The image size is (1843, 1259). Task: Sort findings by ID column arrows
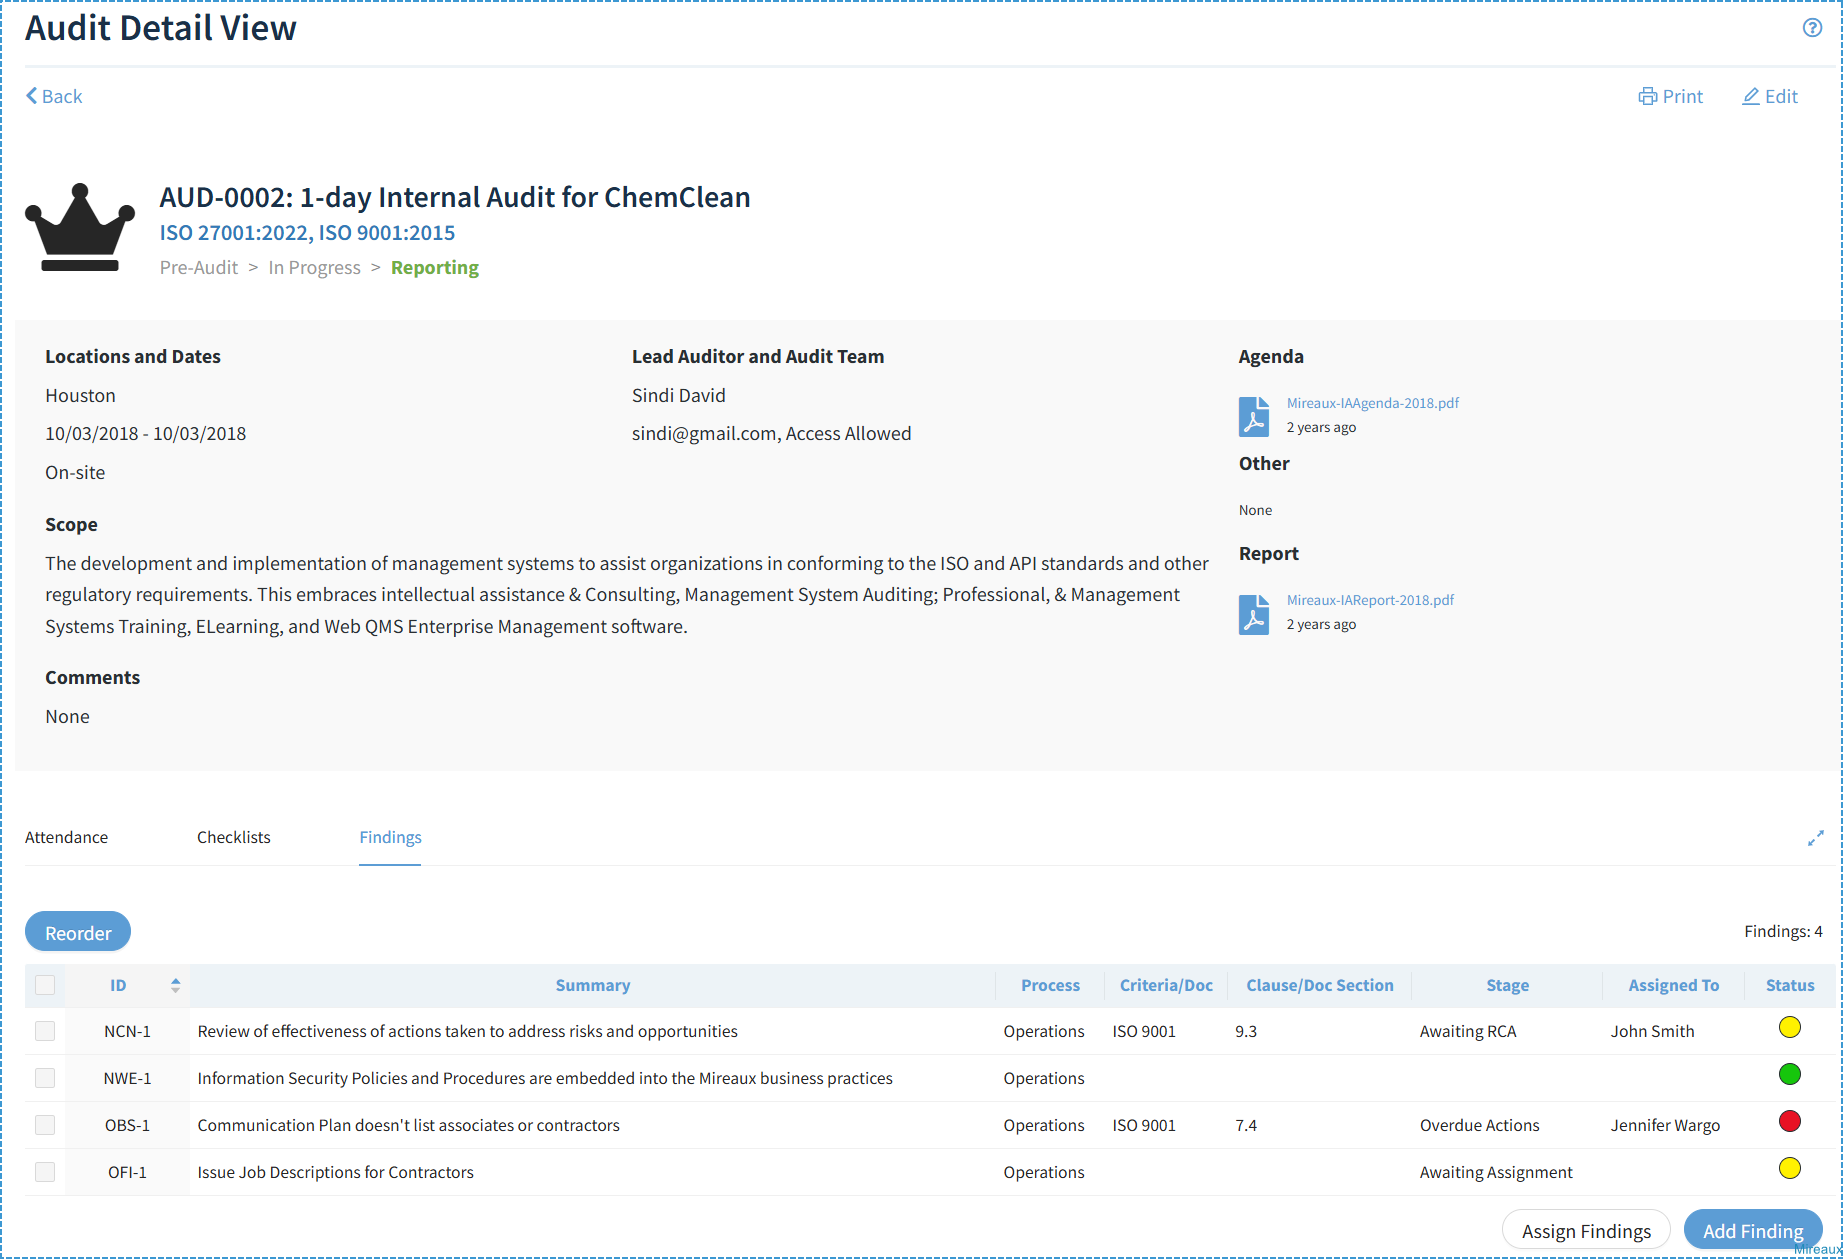pyautogui.click(x=175, y=985)
